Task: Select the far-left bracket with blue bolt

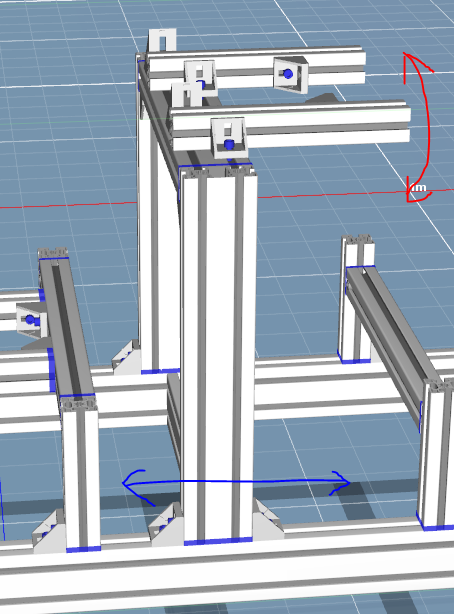Action: pos(31,322)
